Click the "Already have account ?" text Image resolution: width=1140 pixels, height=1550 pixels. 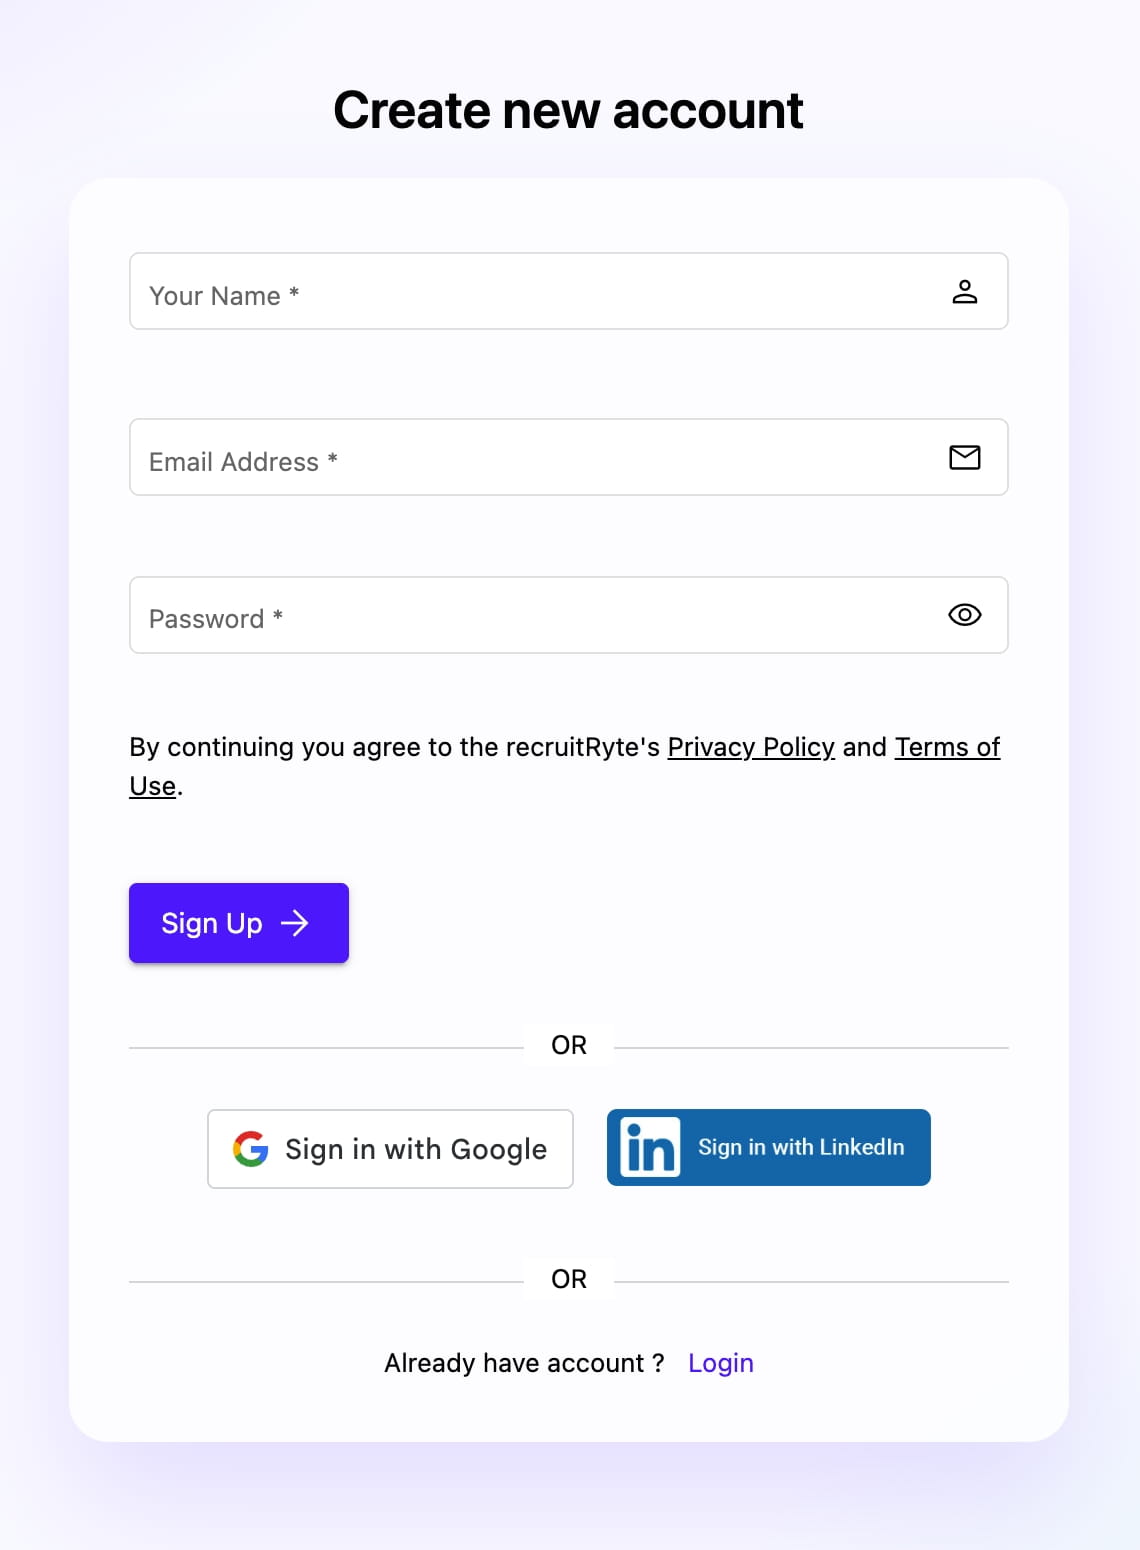click(524, 1363)
